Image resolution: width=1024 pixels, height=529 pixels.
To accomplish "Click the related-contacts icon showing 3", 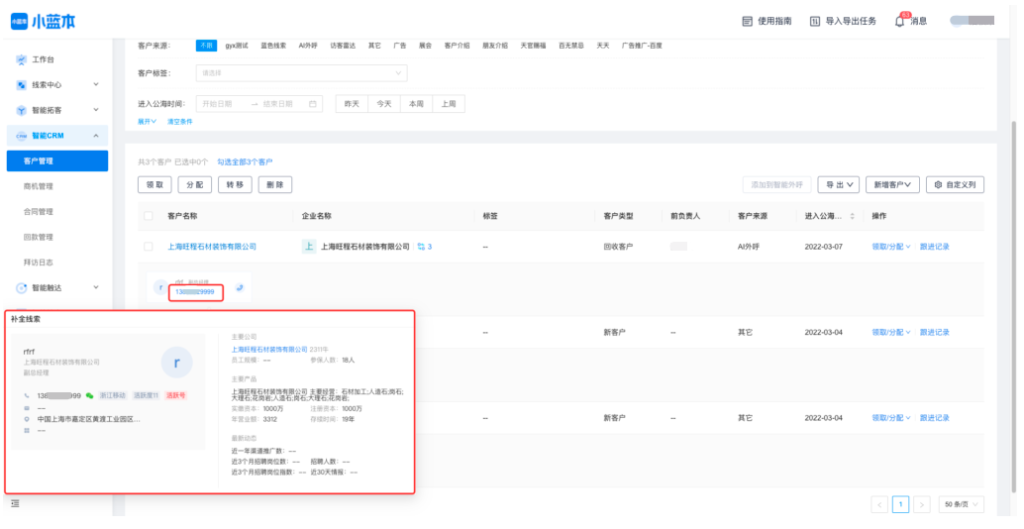I will (424, 246).
